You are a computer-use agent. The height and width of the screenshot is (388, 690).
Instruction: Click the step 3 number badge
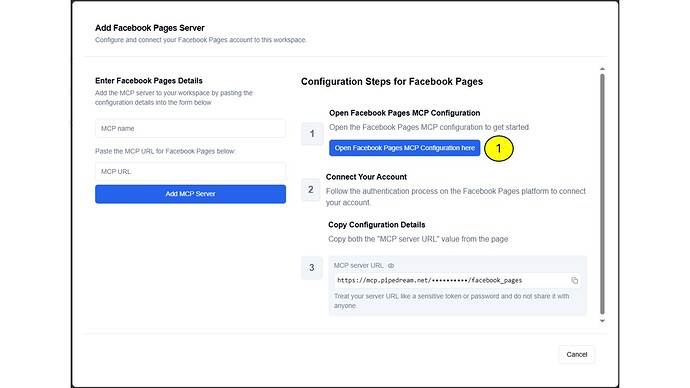point(312,268)
